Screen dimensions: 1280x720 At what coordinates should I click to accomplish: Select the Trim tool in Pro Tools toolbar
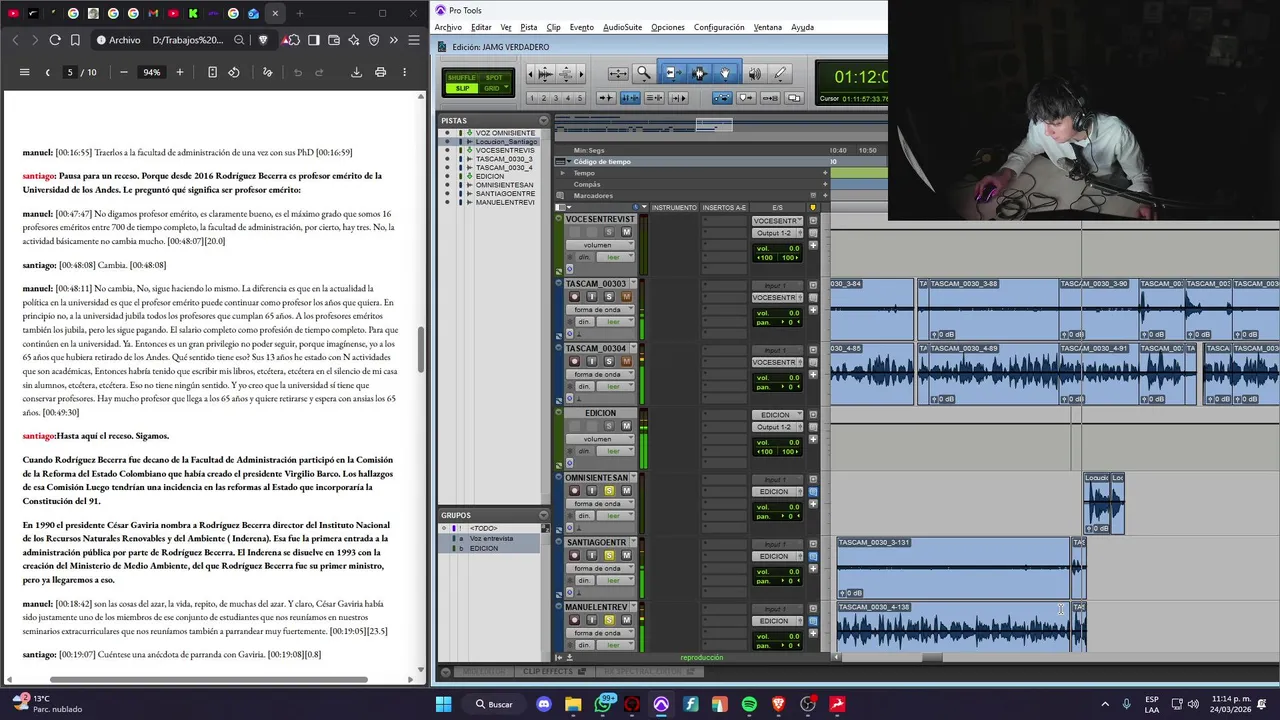(x=671, y=73)
